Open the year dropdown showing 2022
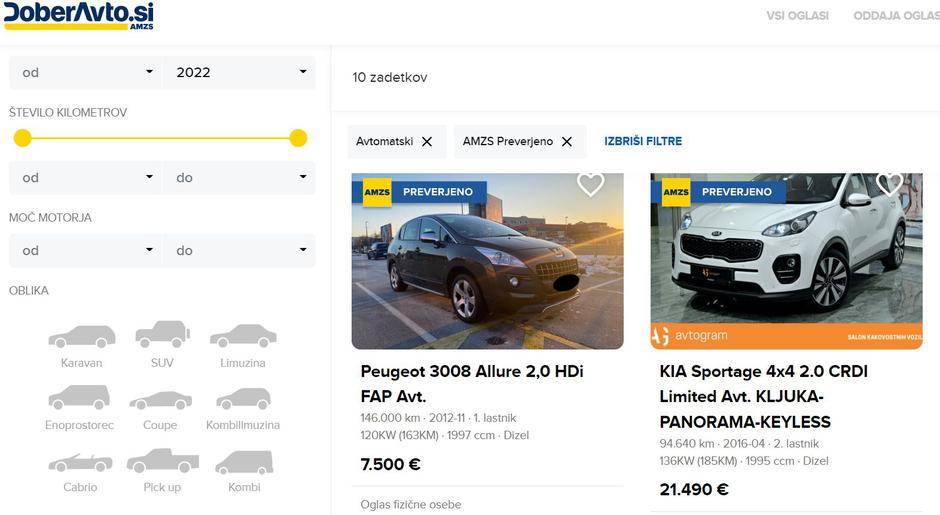This screenshot has width=940, height=515. click(239, 72)
